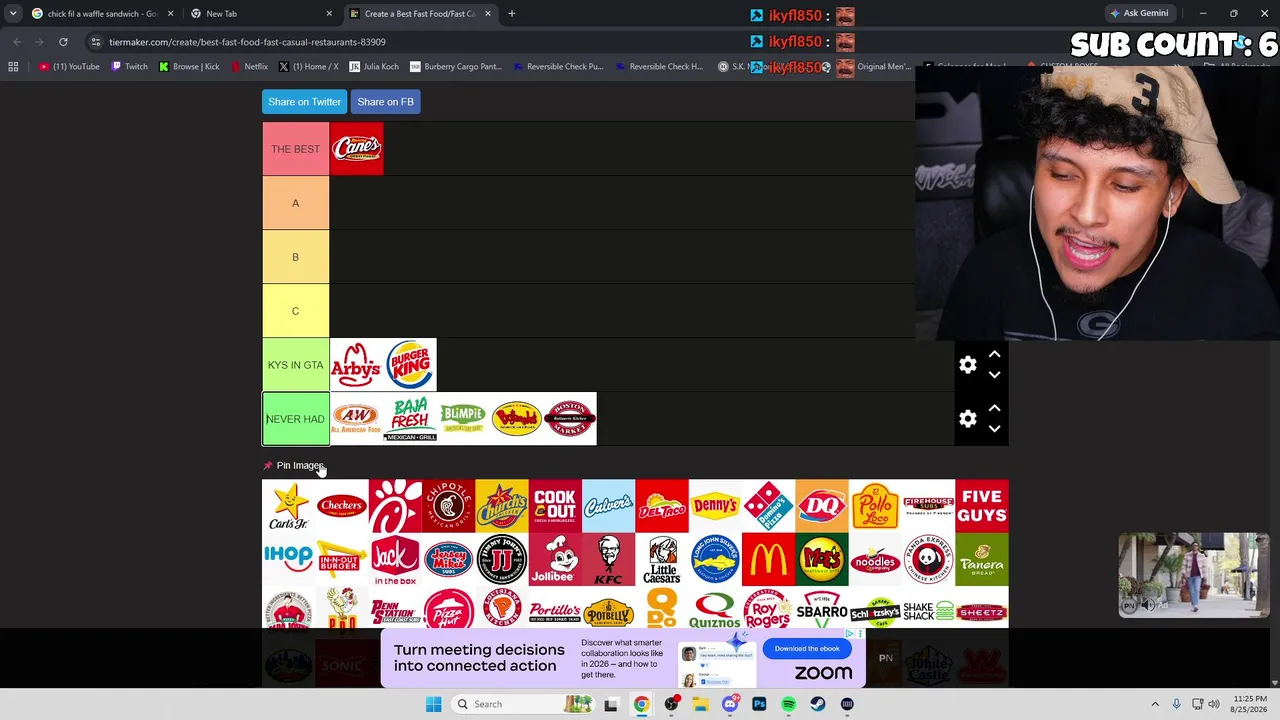This screenshot has width=1280, height=720.
Task: Select the Panera Bread logo tile
Action: 982,559
